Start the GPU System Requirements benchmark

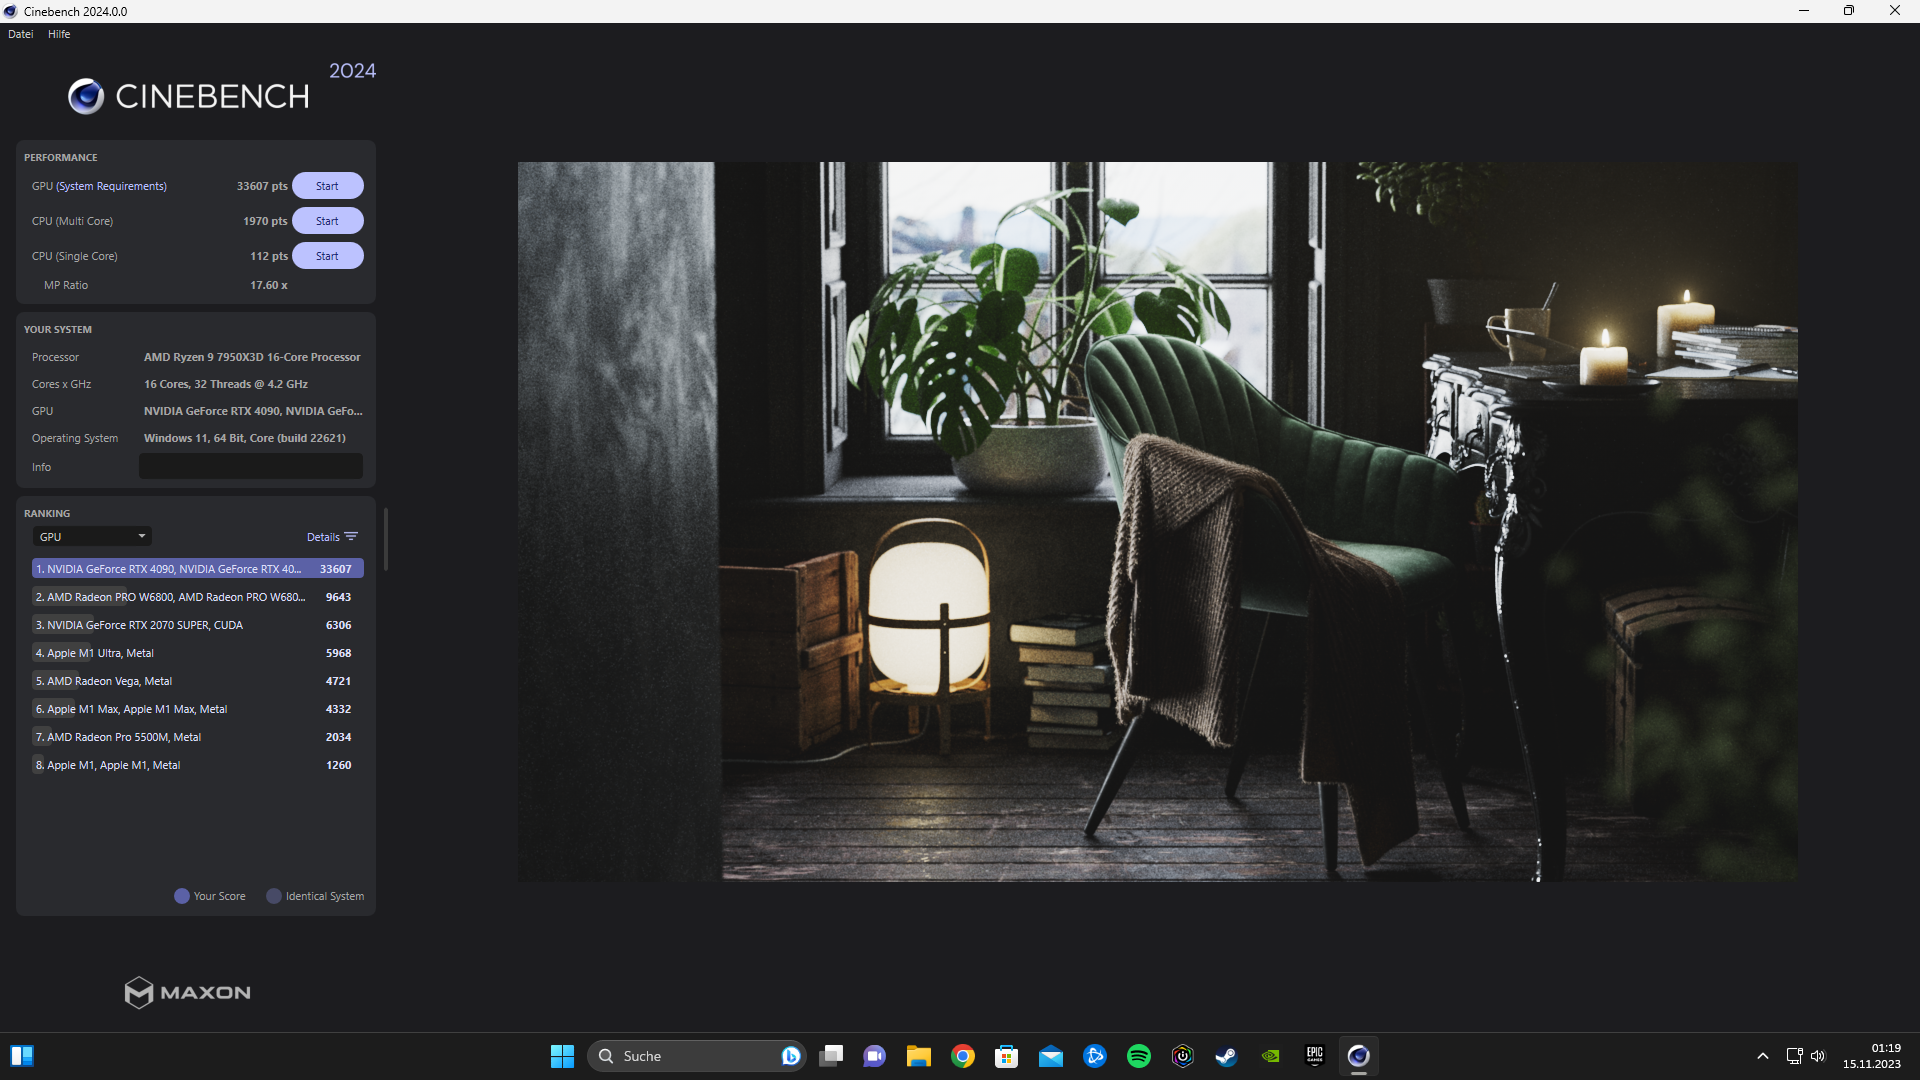327,185
